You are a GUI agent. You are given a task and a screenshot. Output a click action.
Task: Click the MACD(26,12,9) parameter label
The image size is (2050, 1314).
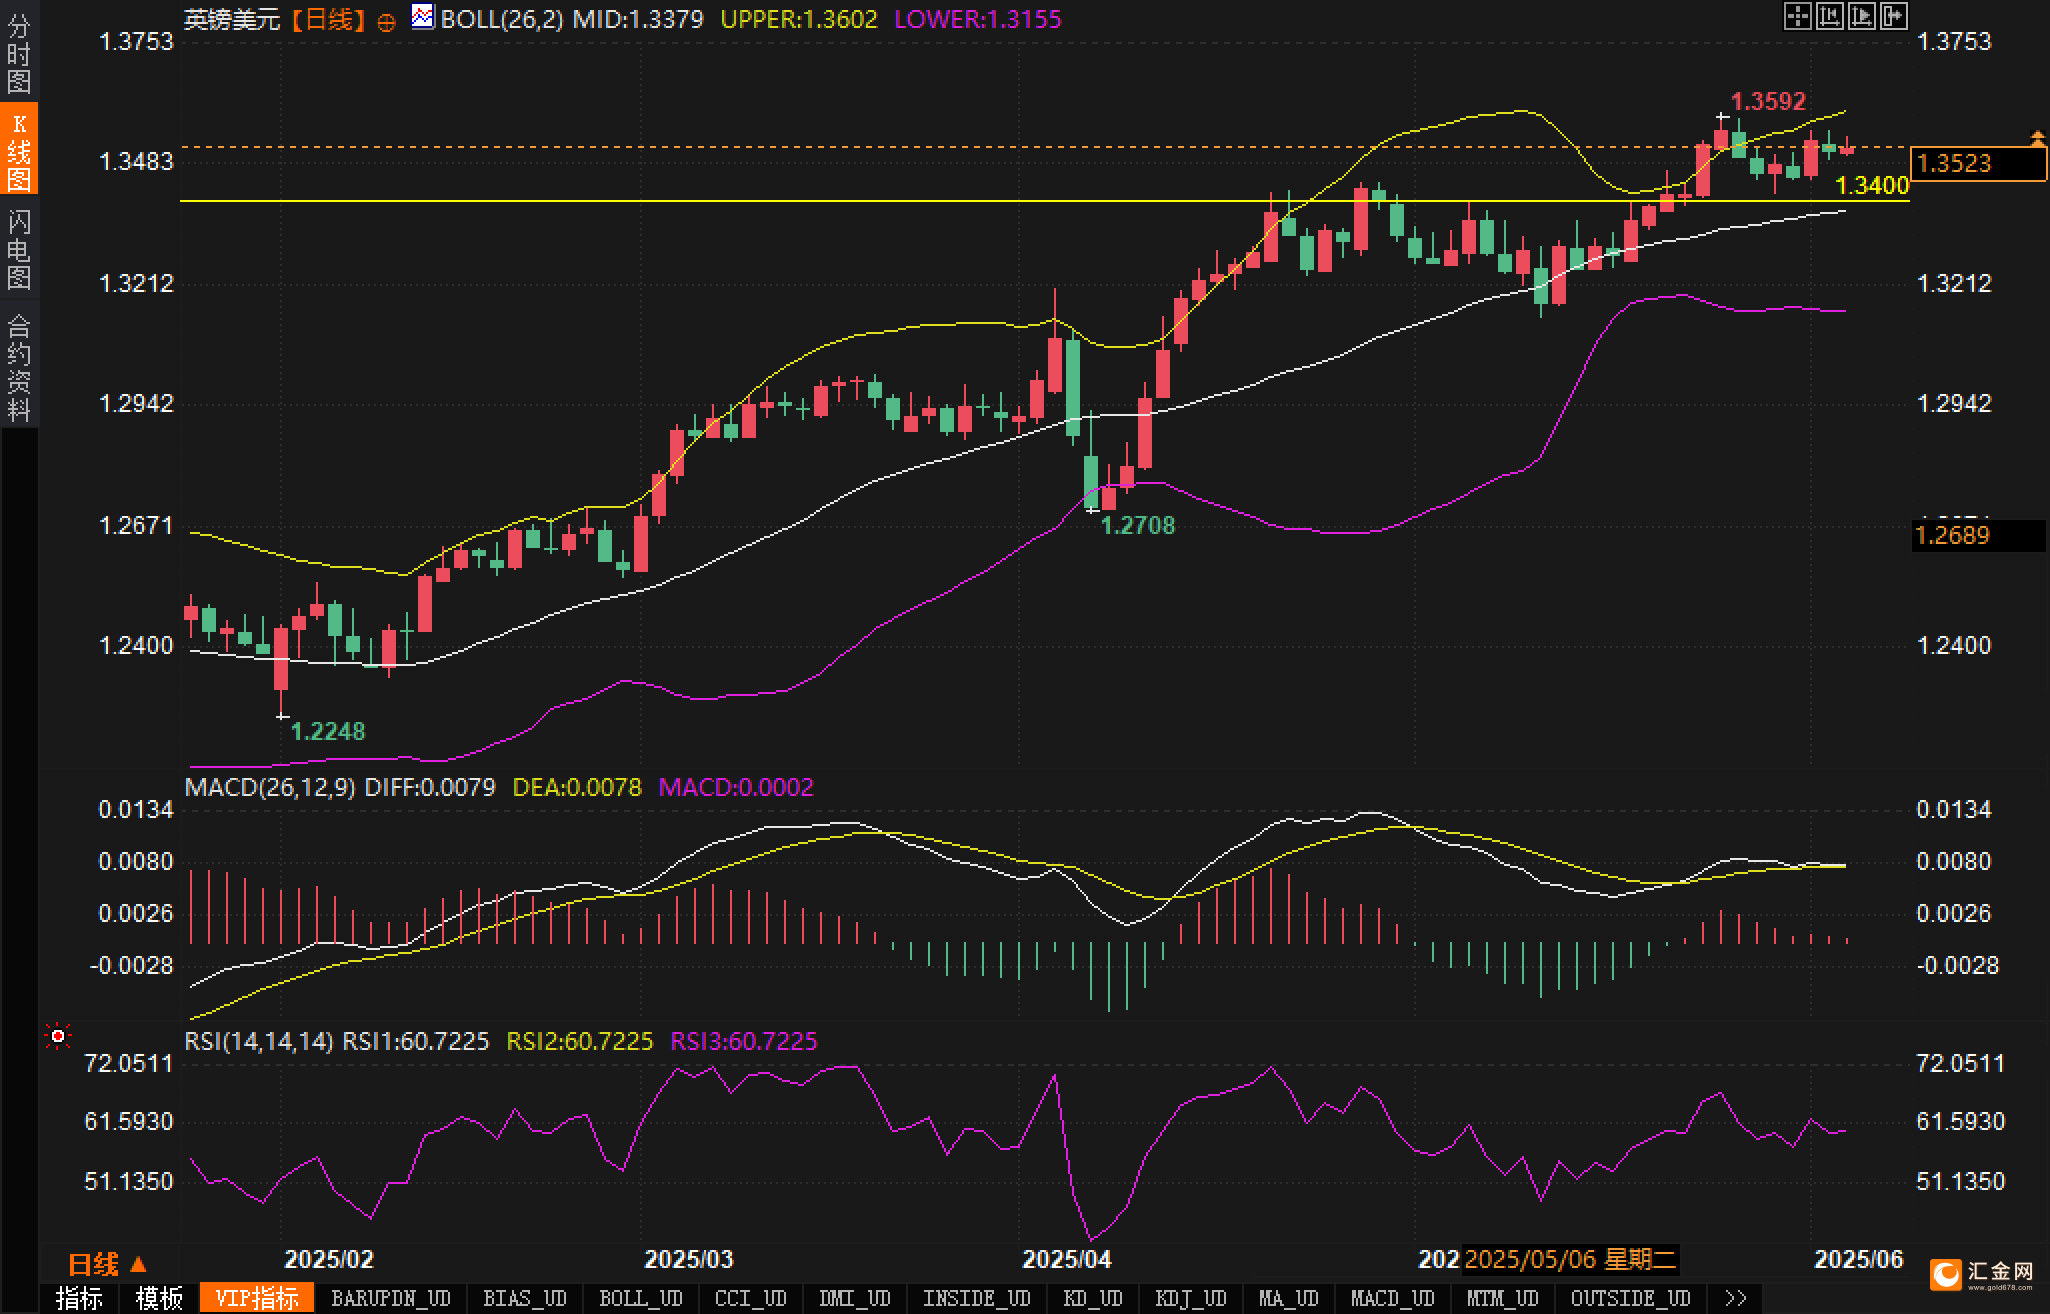point(270,787)
